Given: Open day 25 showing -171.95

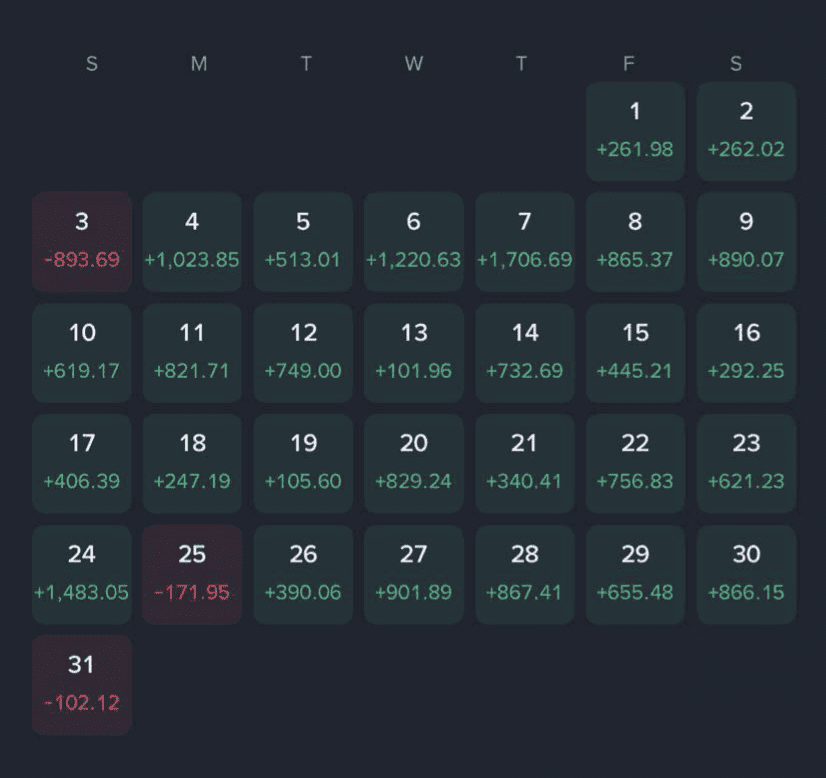Looking at the screenshot, I should [x=192, y=574].
